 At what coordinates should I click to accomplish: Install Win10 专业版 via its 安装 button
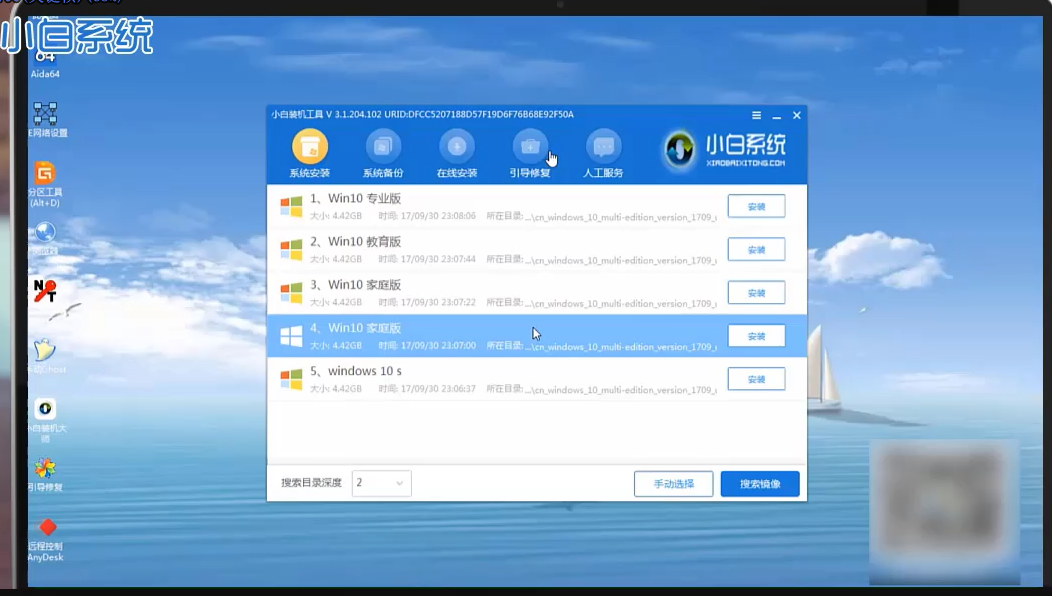(x=756, y=206)
